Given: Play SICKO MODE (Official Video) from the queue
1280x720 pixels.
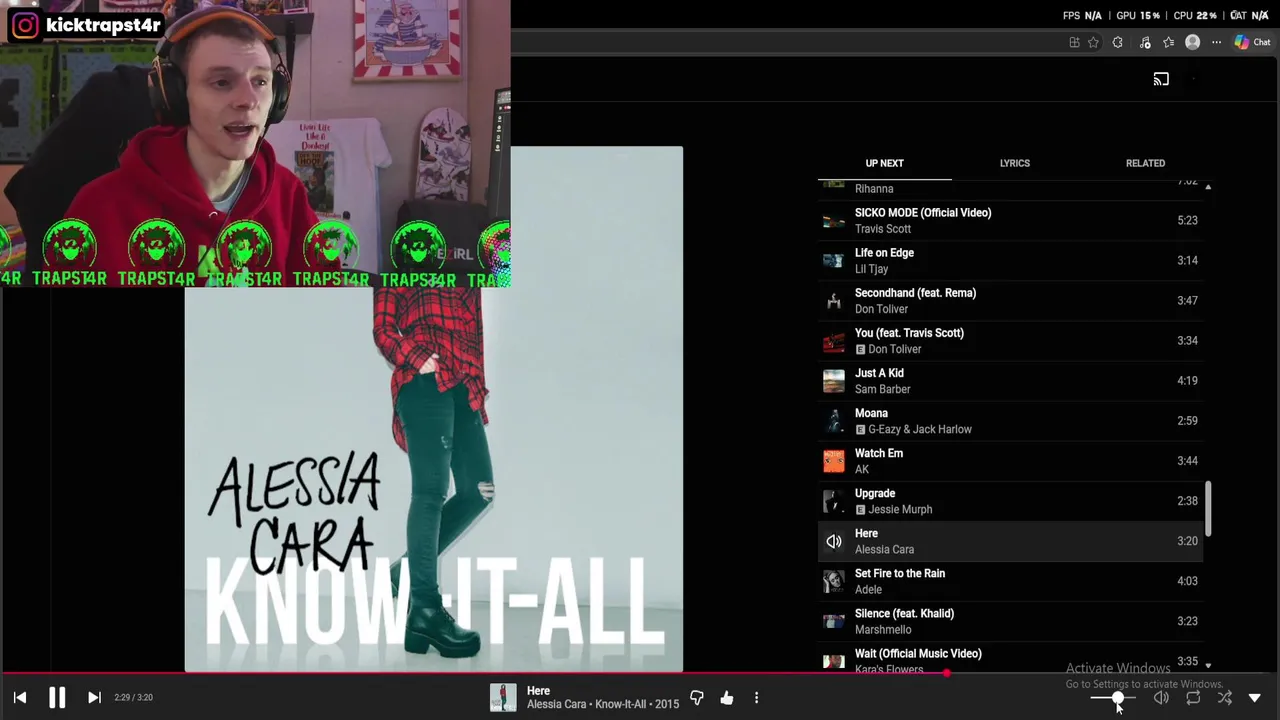Looking at the screenshot, I should [x=1010, y=220].
